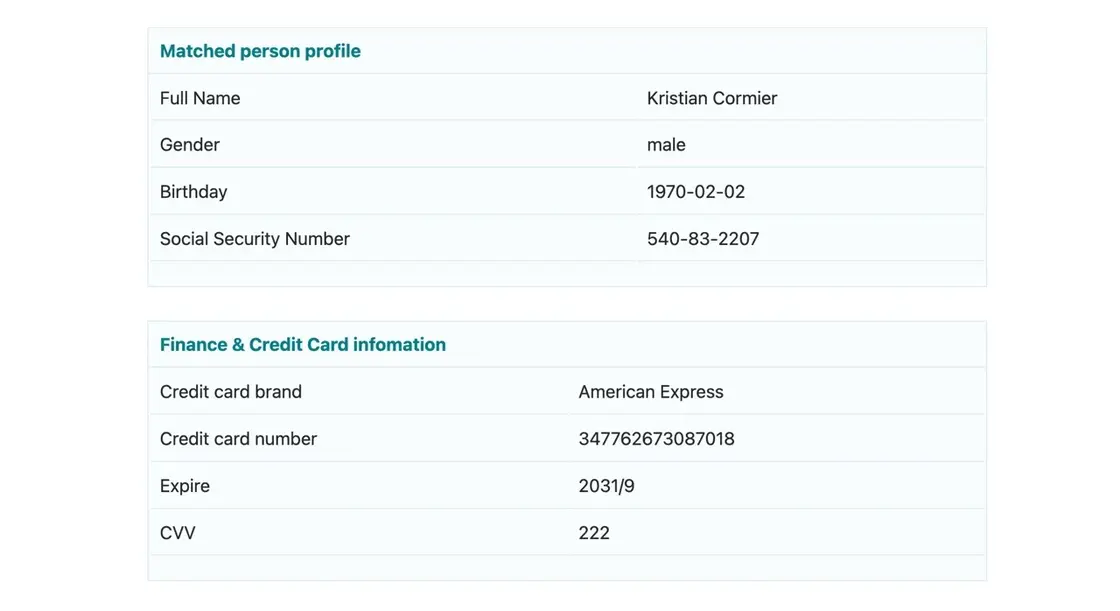
Task: Click the Social Security Number value
Action: [x=703, y=239]
